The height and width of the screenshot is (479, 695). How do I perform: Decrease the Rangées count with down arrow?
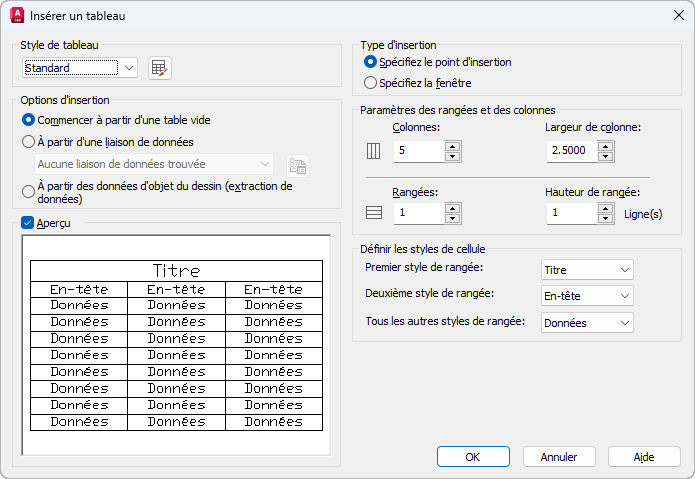pos(452,218)
